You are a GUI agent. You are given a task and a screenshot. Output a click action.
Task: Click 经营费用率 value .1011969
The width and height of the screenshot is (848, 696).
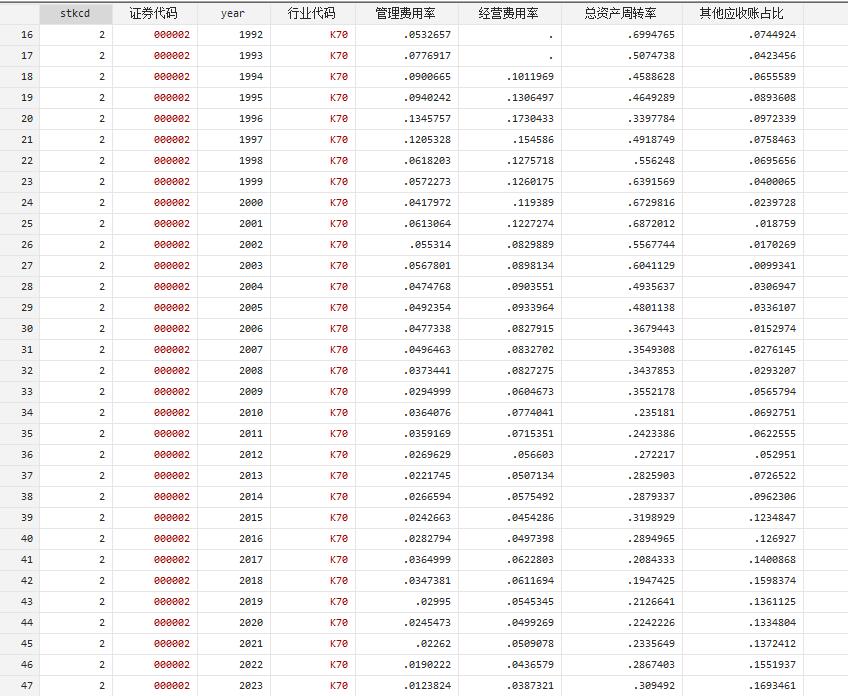click(530, 76)
